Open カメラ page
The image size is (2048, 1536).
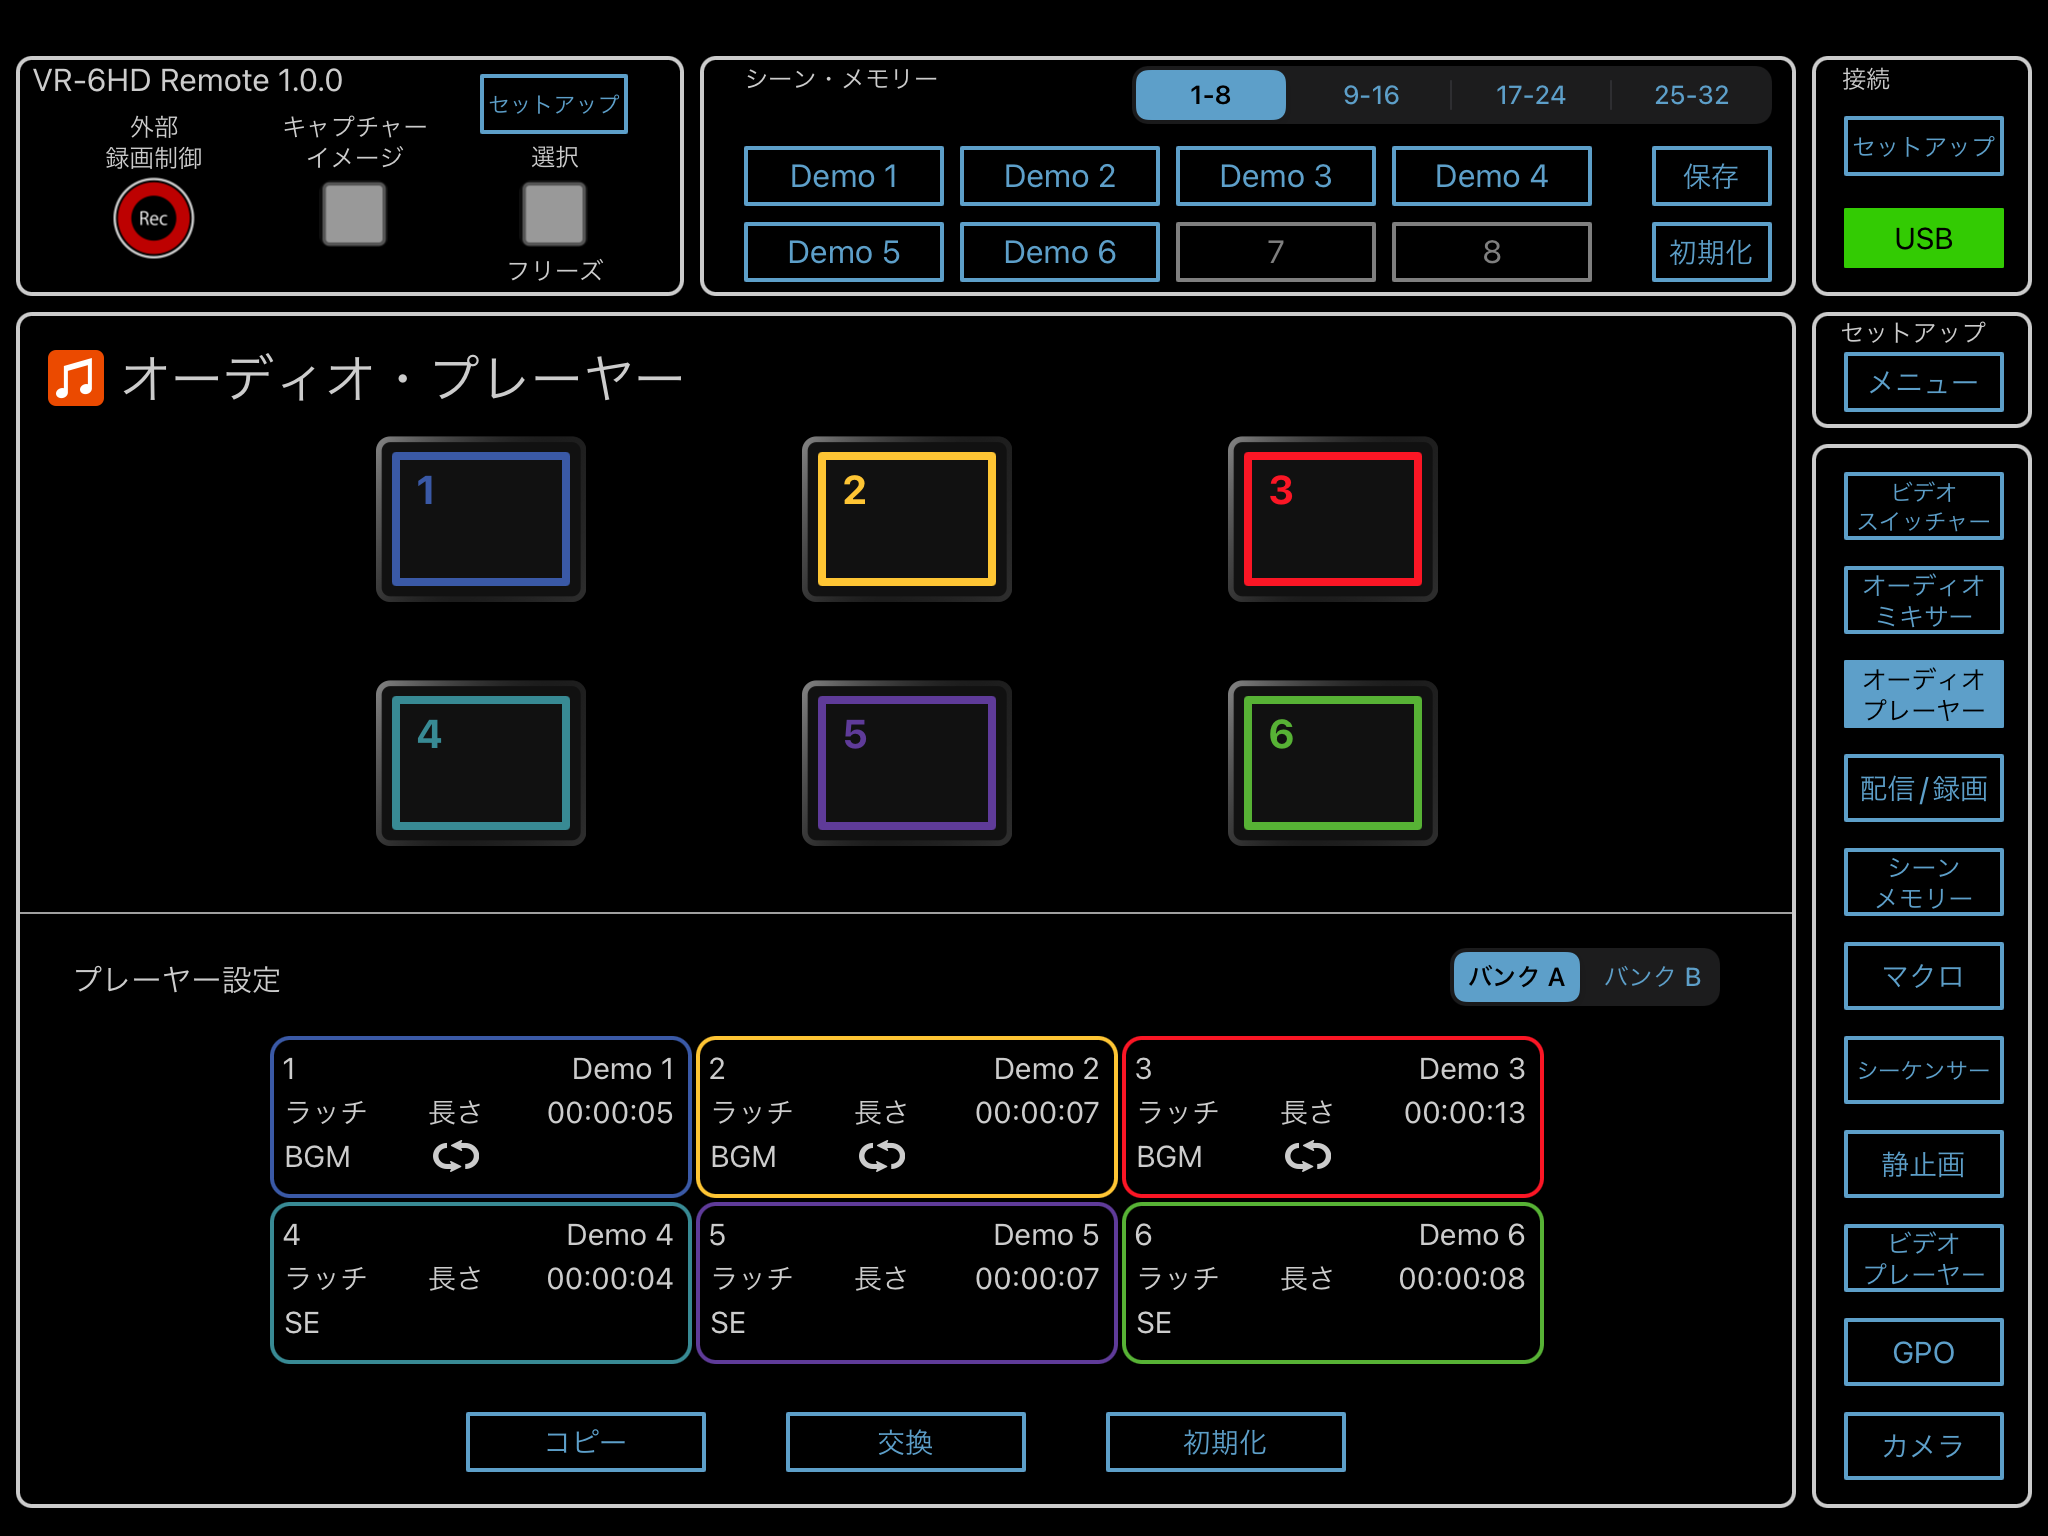(x=1923, y=1446)
